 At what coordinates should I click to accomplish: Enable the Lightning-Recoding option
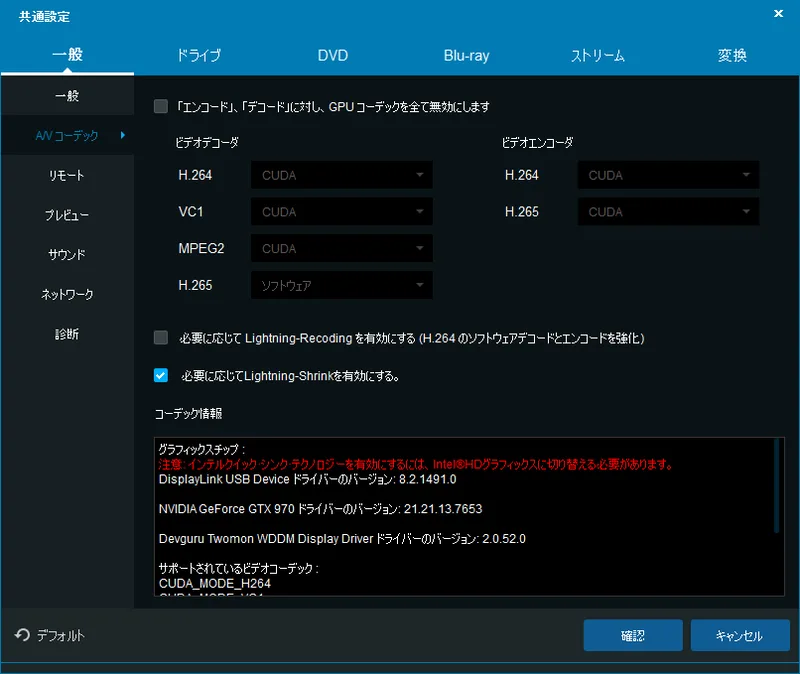(x=160, y=338)
